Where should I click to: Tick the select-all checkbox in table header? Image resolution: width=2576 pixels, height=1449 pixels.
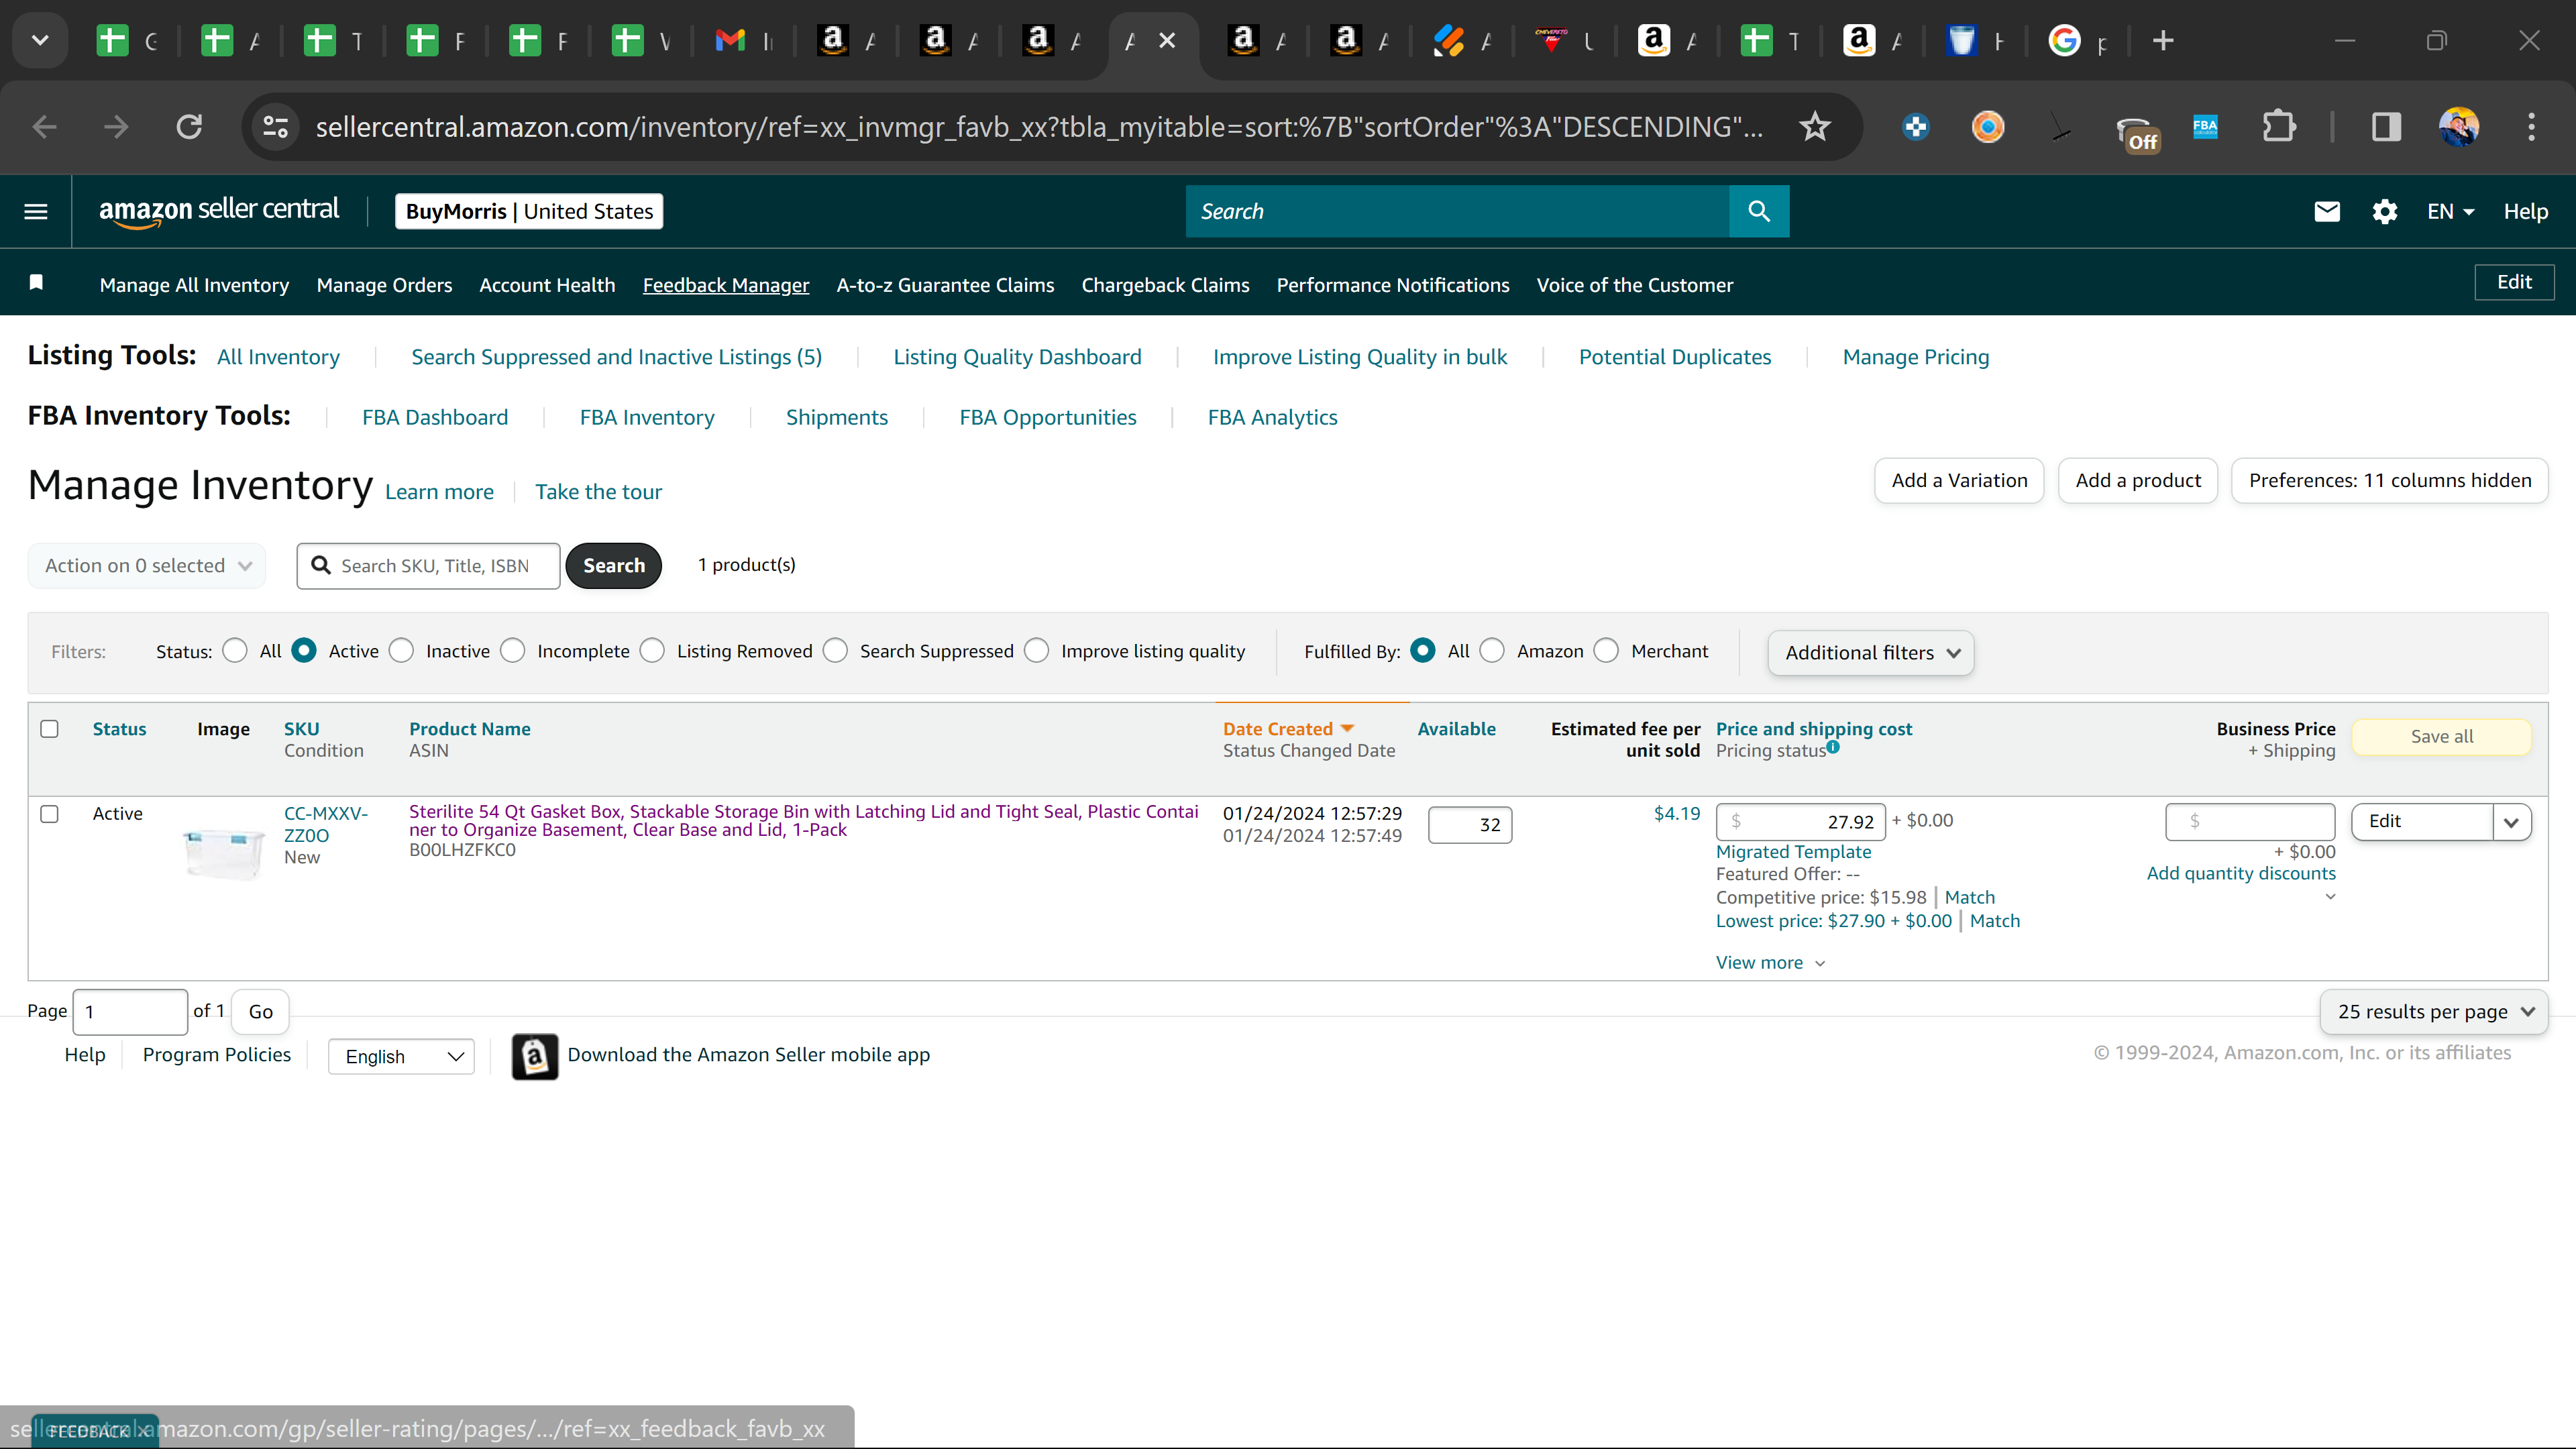coord(49,729)
